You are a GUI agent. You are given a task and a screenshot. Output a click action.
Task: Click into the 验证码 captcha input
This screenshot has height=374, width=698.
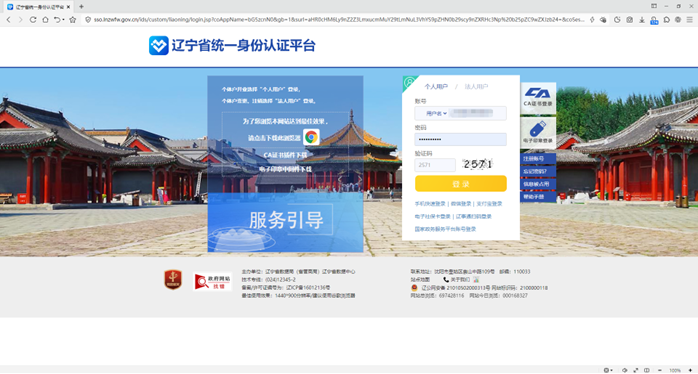pyautogui.click(x=435, y=165)
